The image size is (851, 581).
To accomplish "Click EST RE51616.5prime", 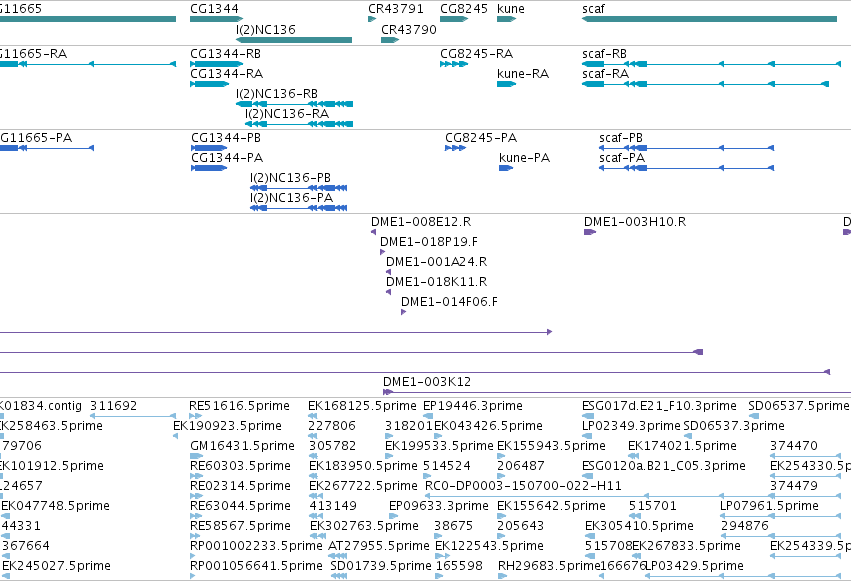I will coord(195,417).
